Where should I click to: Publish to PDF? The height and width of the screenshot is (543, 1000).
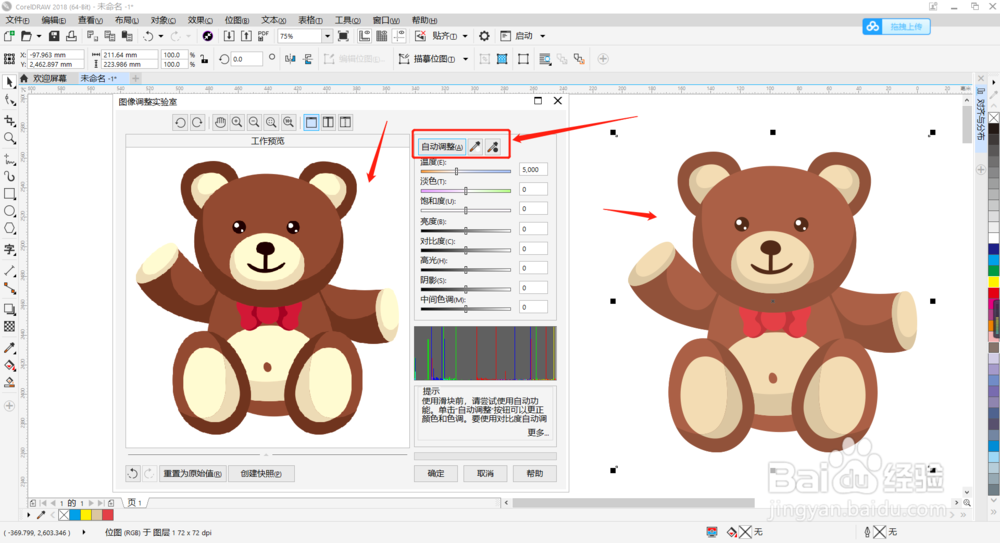(263, 36)
